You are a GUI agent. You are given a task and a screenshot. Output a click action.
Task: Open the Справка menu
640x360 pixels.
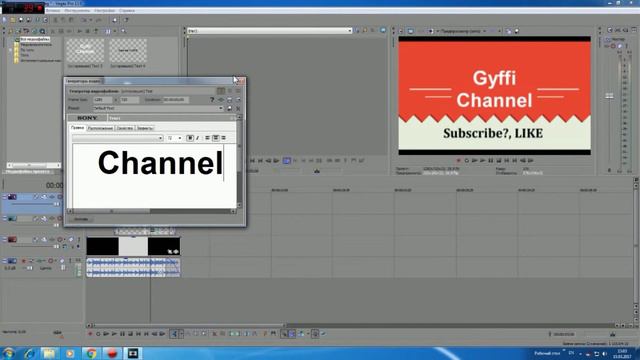click(x=127, y=10)
